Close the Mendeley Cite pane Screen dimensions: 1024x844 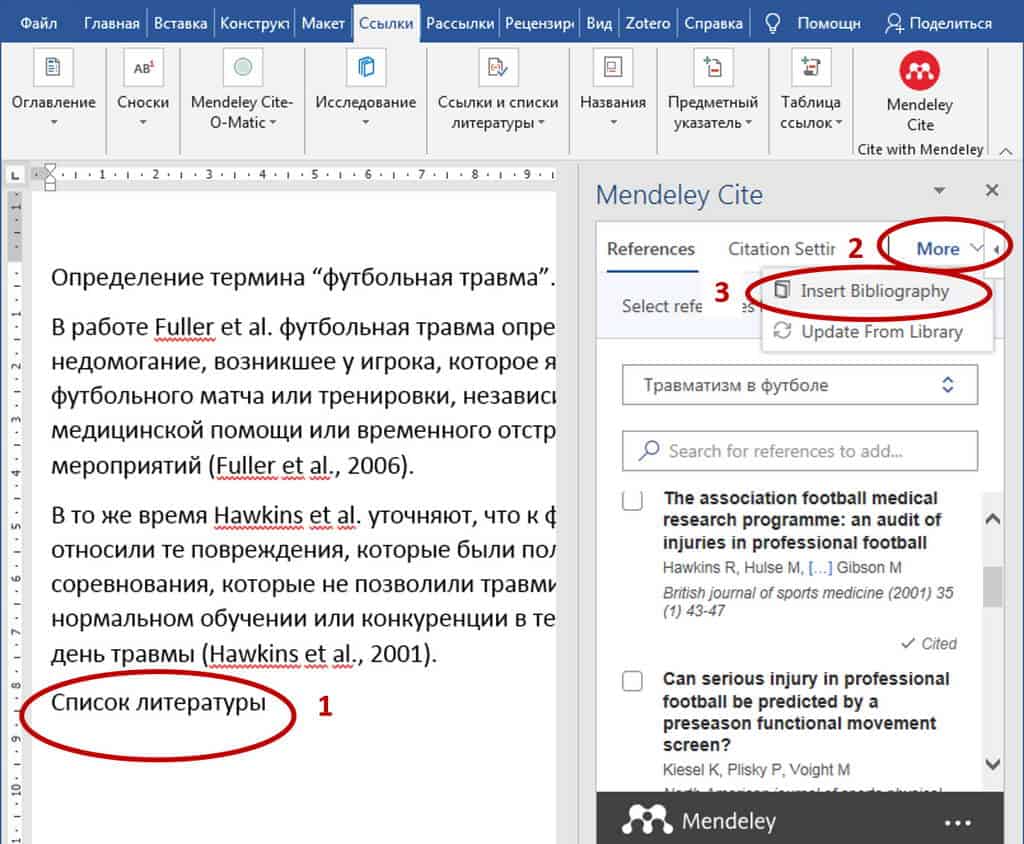click(x=991, y=190)
